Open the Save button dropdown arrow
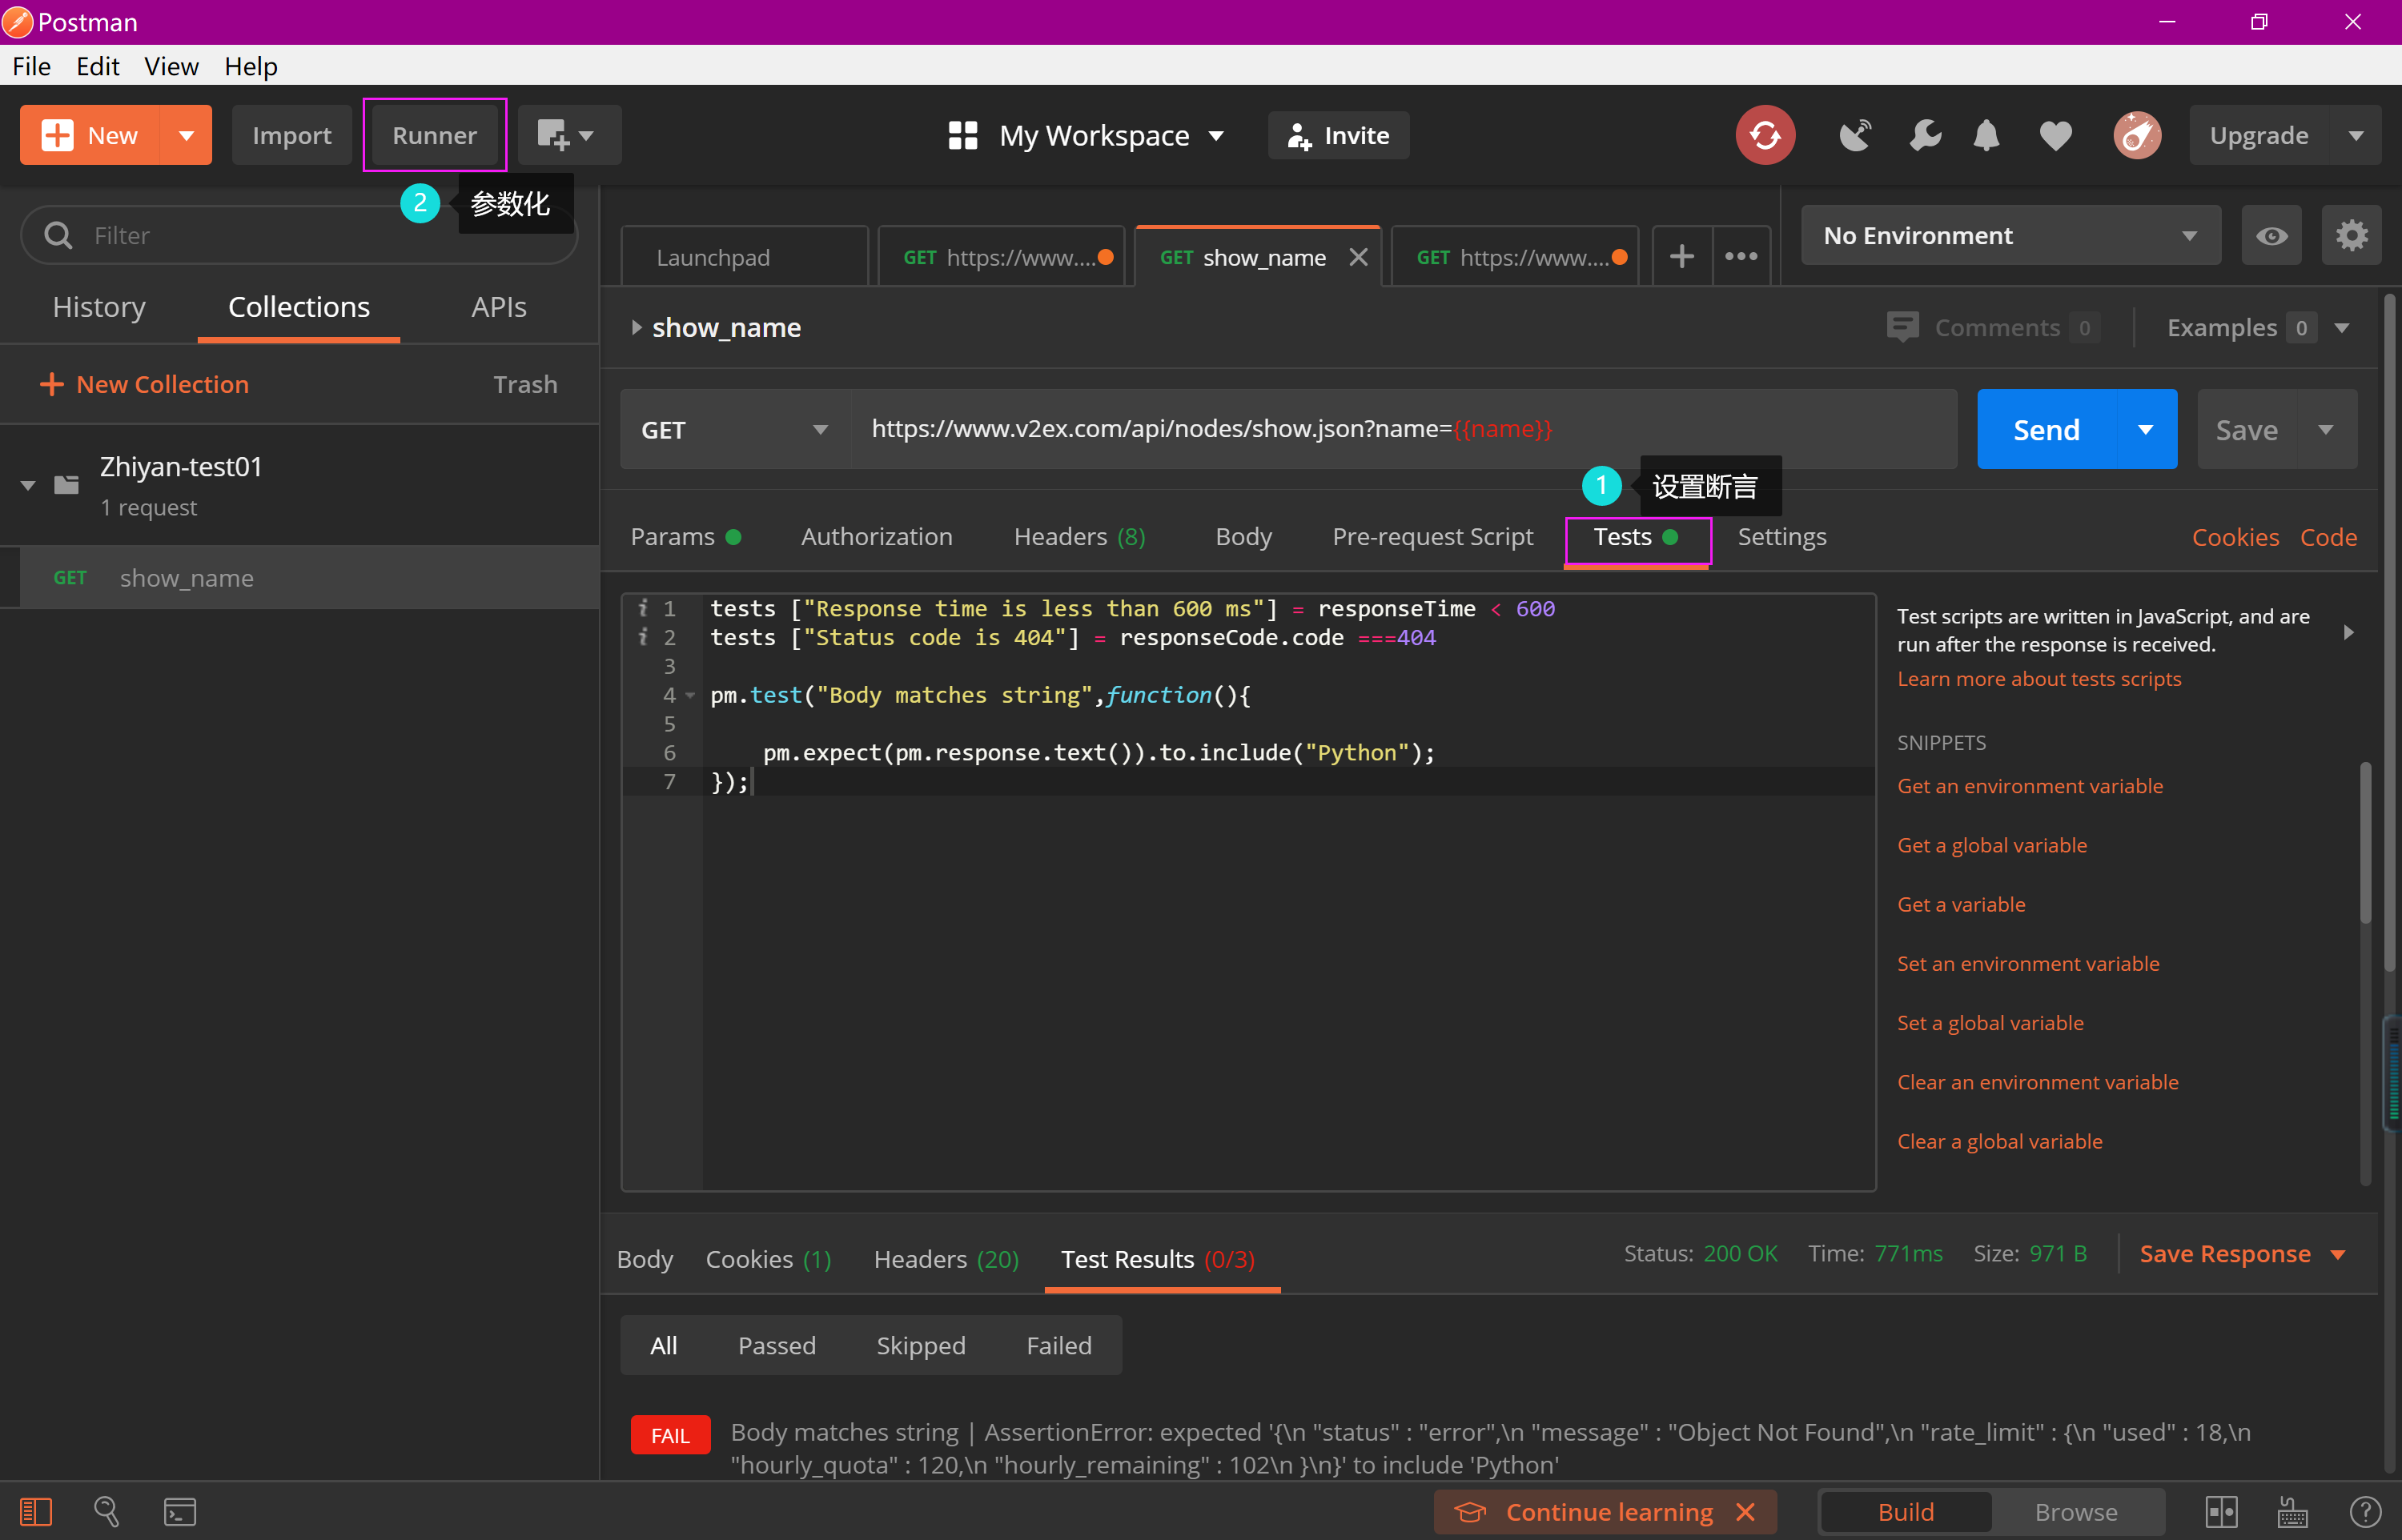The height and width of the screenshot is (1540, 2402). [x=2325, y=429]
